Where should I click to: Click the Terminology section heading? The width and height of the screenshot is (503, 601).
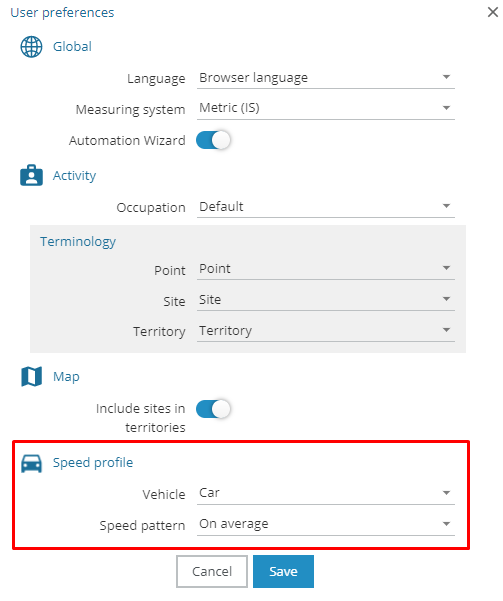click(x=78, y=242)
